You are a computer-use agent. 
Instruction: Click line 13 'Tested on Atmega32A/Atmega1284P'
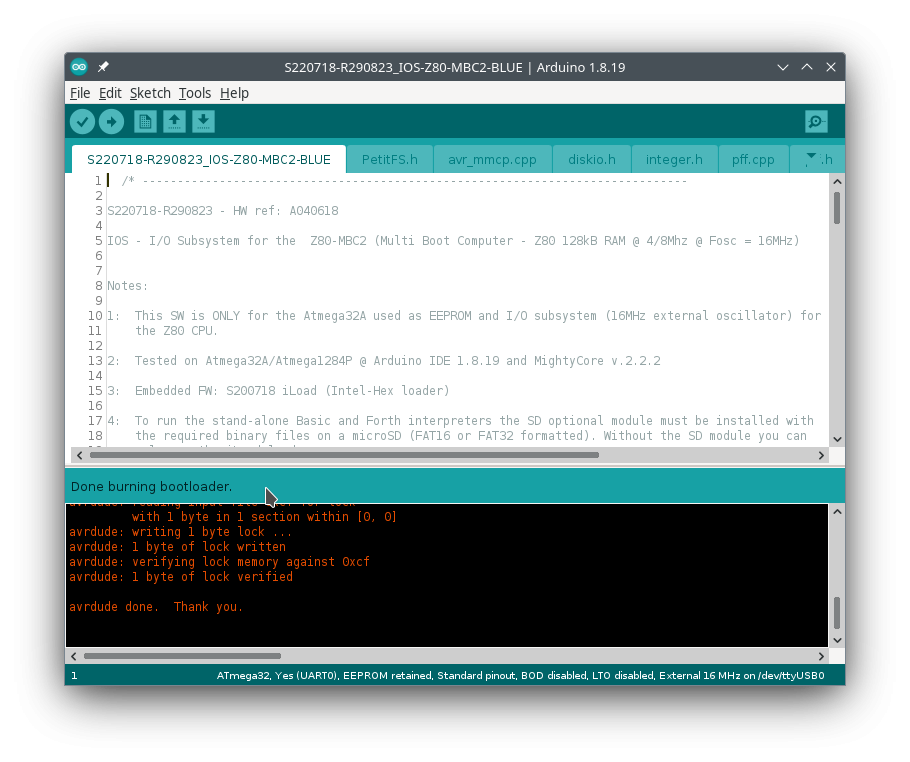[x=384, y=360]
